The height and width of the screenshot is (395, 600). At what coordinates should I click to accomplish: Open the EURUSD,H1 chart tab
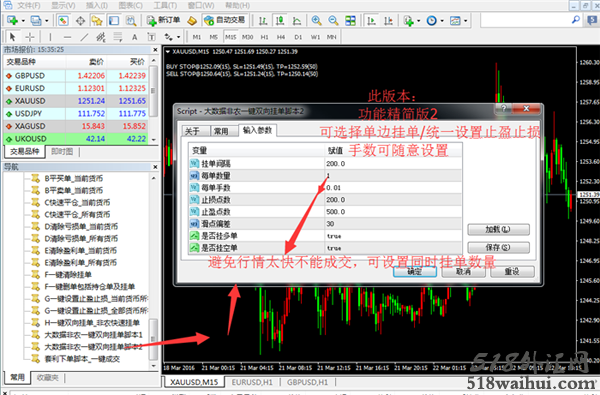point(252,382)
